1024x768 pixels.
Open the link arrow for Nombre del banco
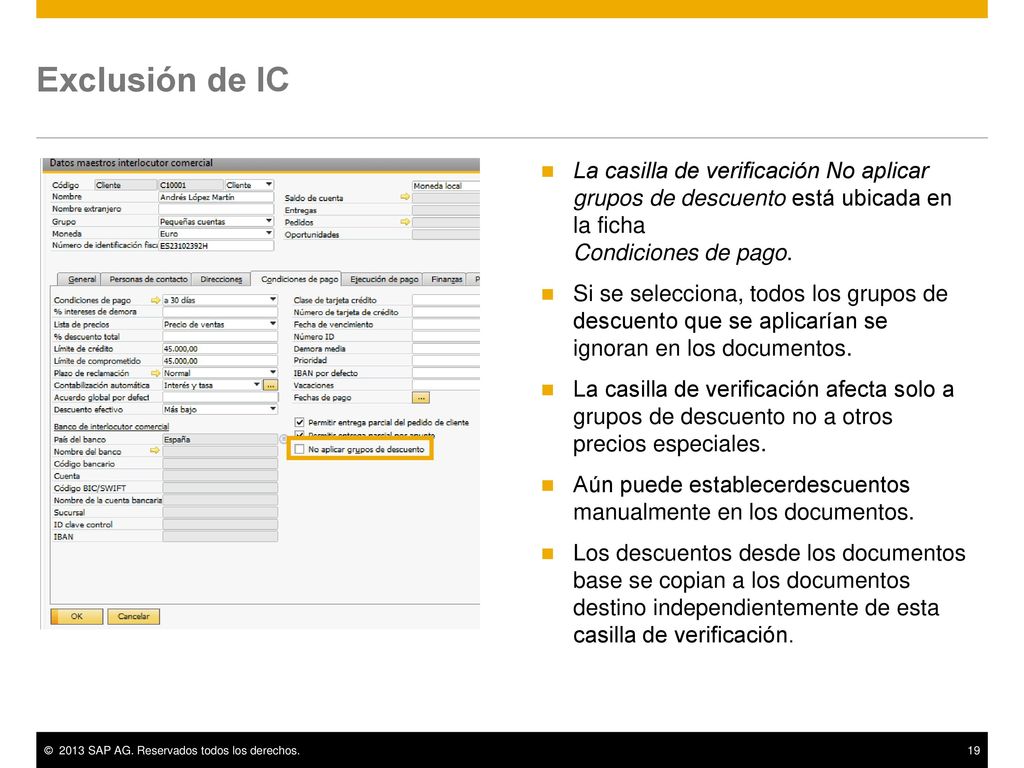pyautogui.click(x=155, y=451)
